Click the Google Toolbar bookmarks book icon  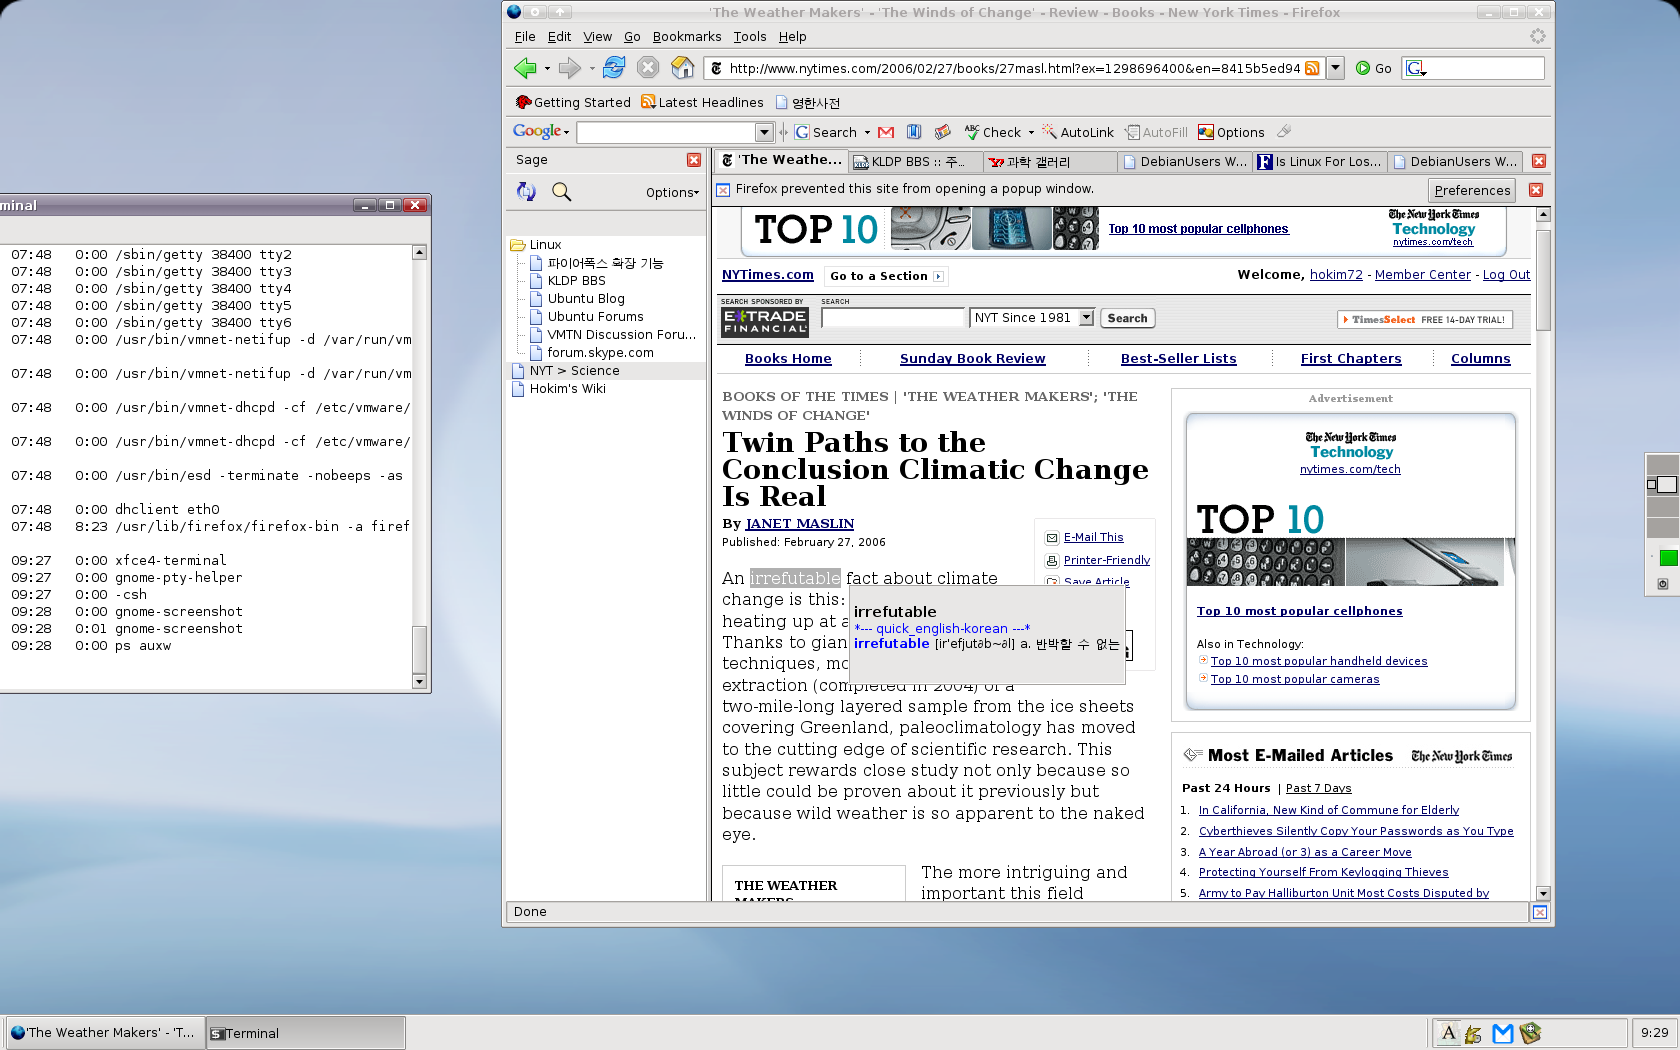click(914, 132)
